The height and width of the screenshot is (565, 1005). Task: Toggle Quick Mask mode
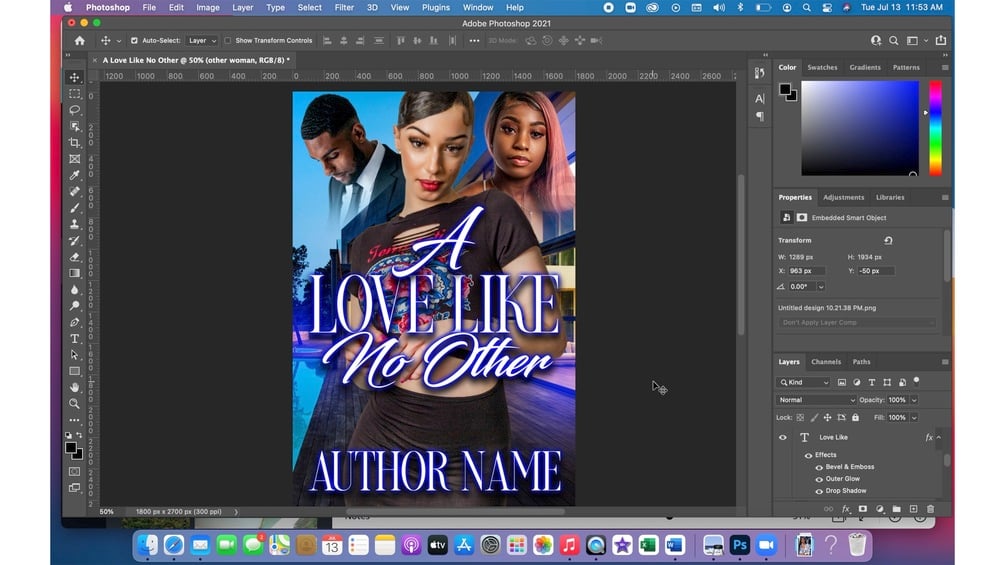74,471
